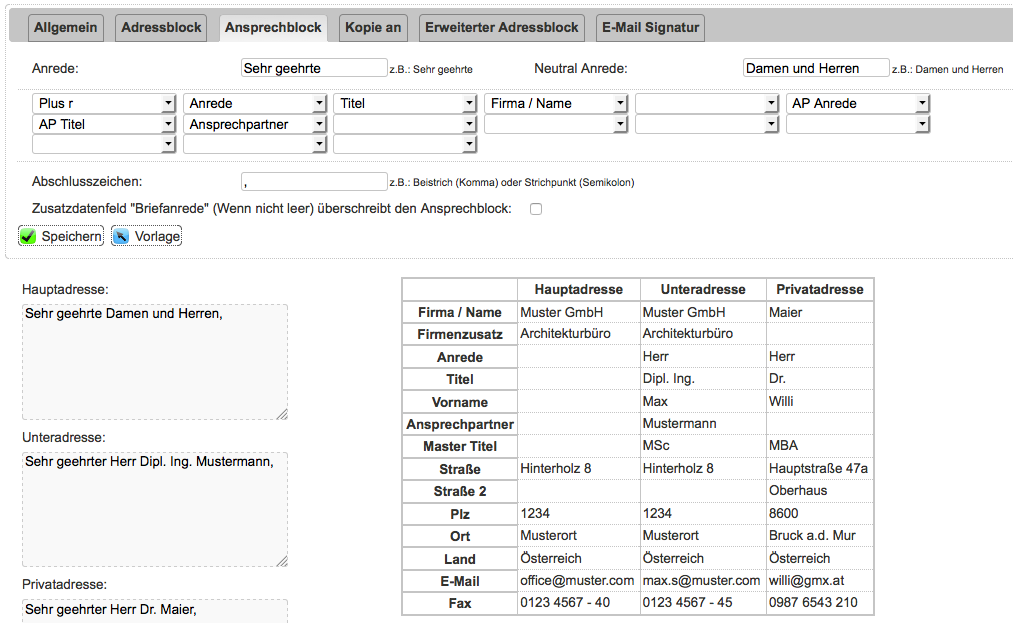
Task: Click into the Hauptadresse preview textarea
Action: 154,361
